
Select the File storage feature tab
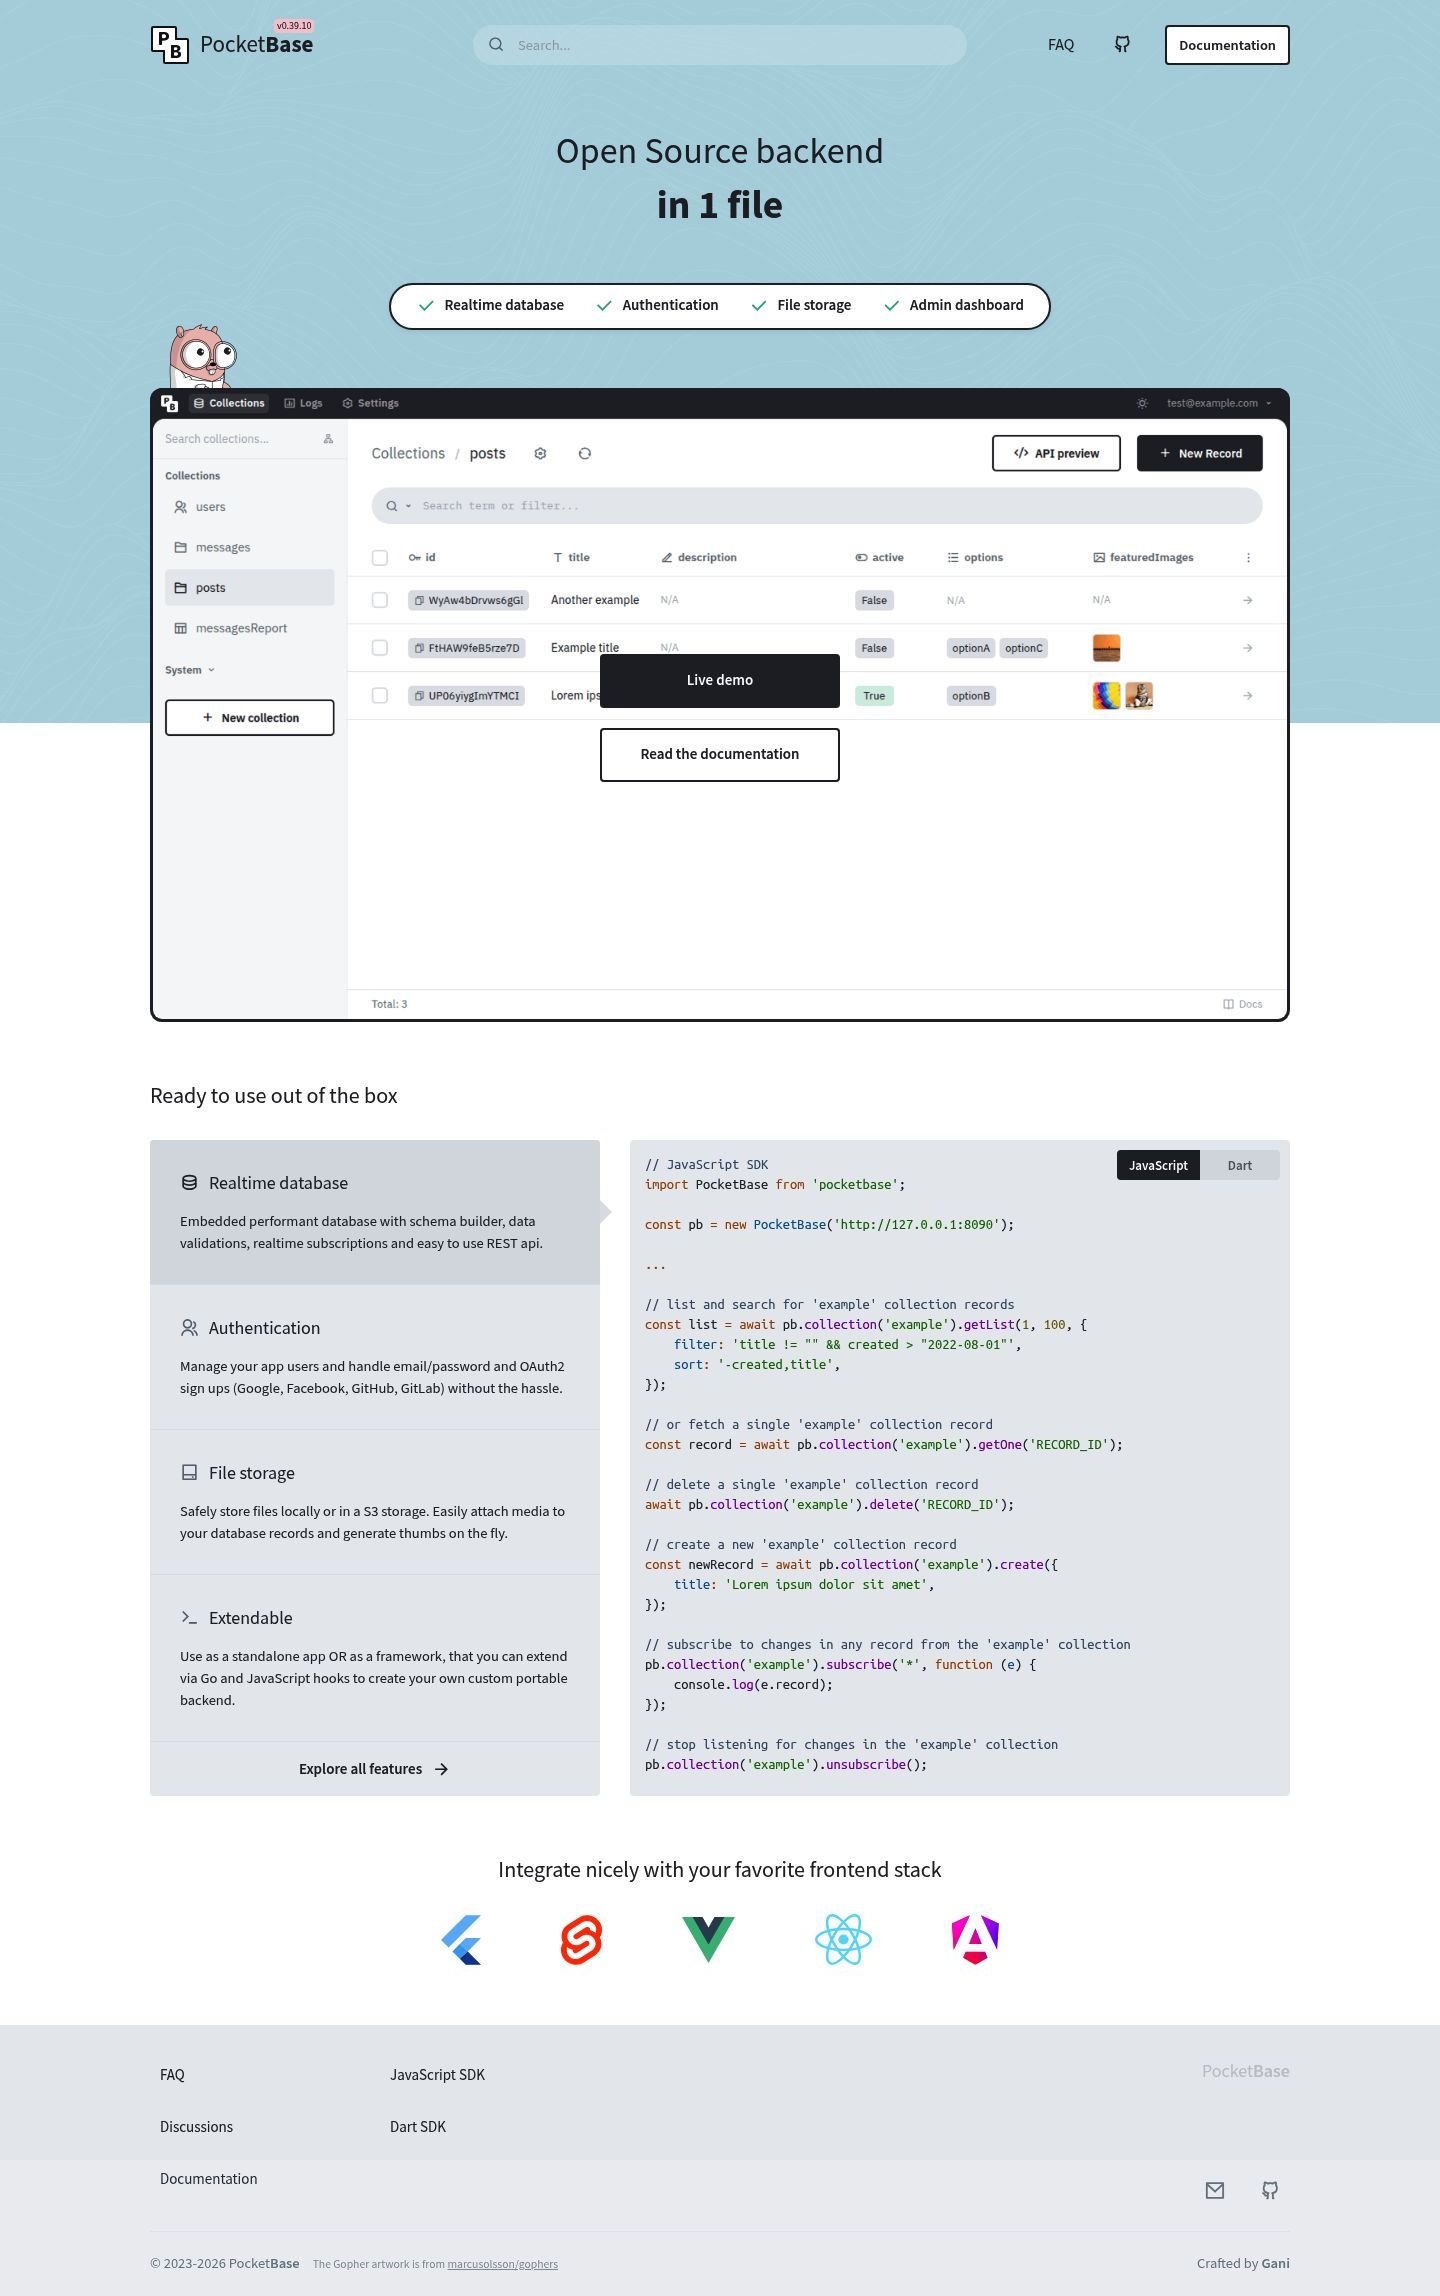pos(375,1502)
